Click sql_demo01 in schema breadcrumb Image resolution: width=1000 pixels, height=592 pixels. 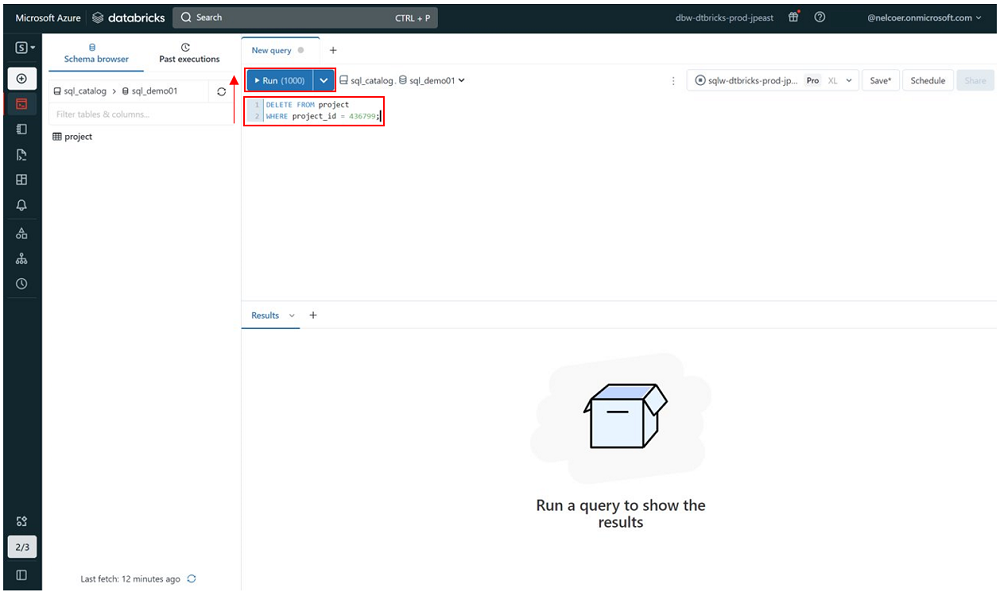click(x=150, y=91)
